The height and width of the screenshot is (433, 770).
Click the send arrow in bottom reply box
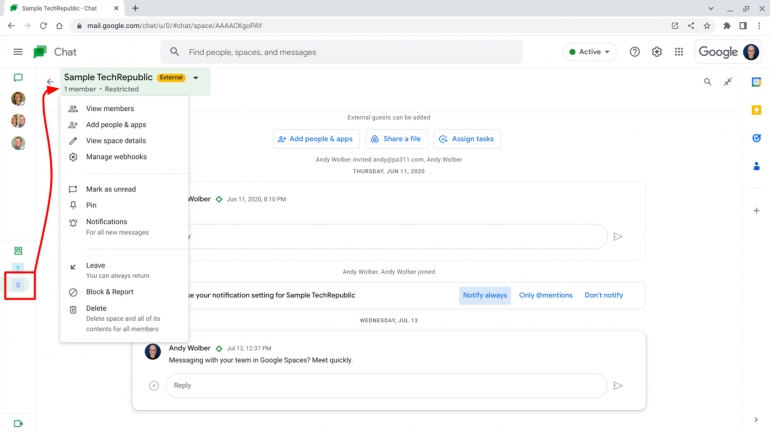click(618, 385)
